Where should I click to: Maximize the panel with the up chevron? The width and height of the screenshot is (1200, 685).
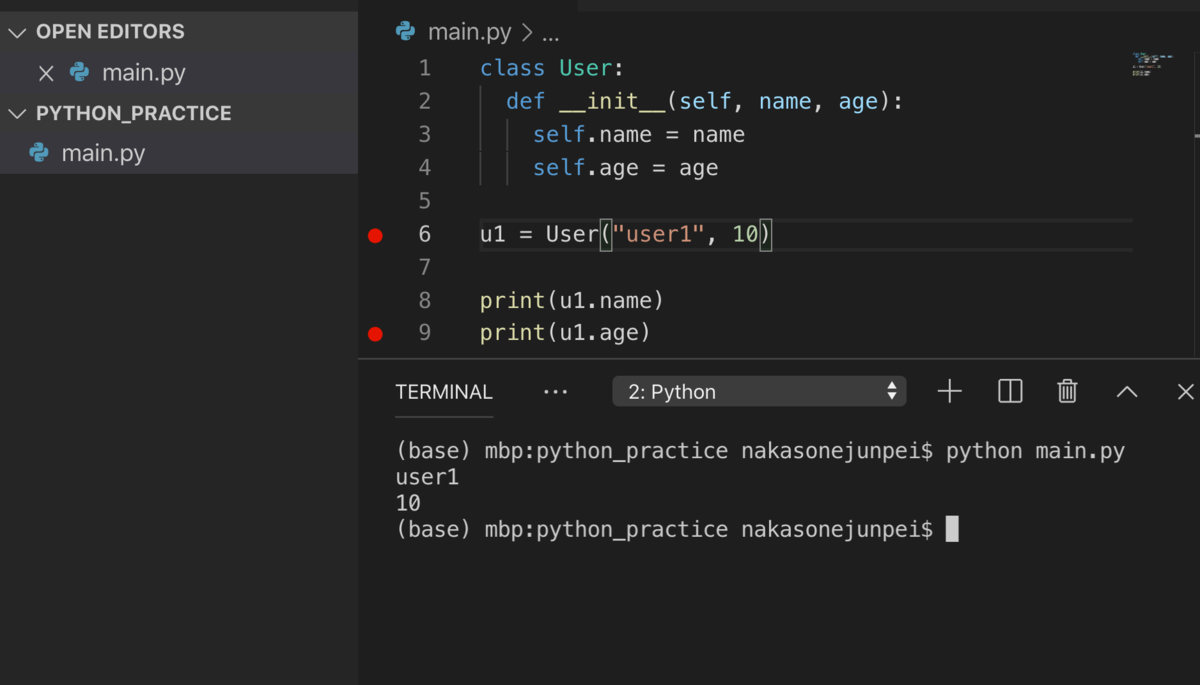1127,392
